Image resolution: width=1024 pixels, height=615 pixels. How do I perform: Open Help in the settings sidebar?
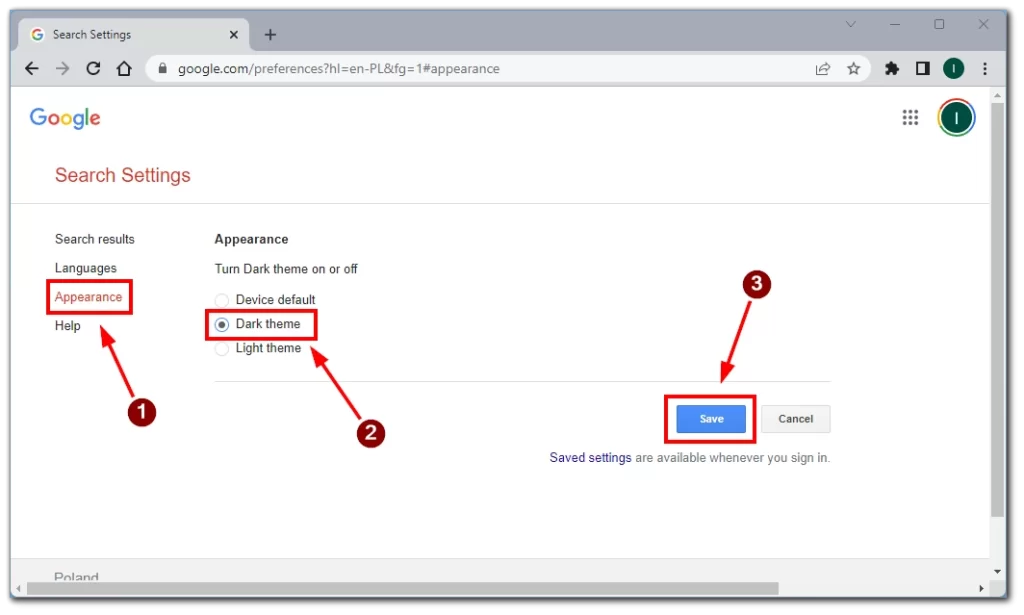(x=67, y=326)
